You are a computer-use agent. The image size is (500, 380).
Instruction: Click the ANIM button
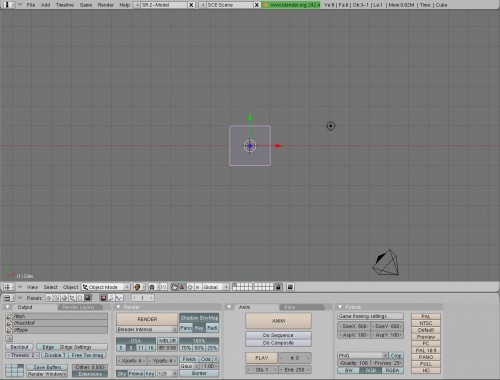[x=278, y=321]
